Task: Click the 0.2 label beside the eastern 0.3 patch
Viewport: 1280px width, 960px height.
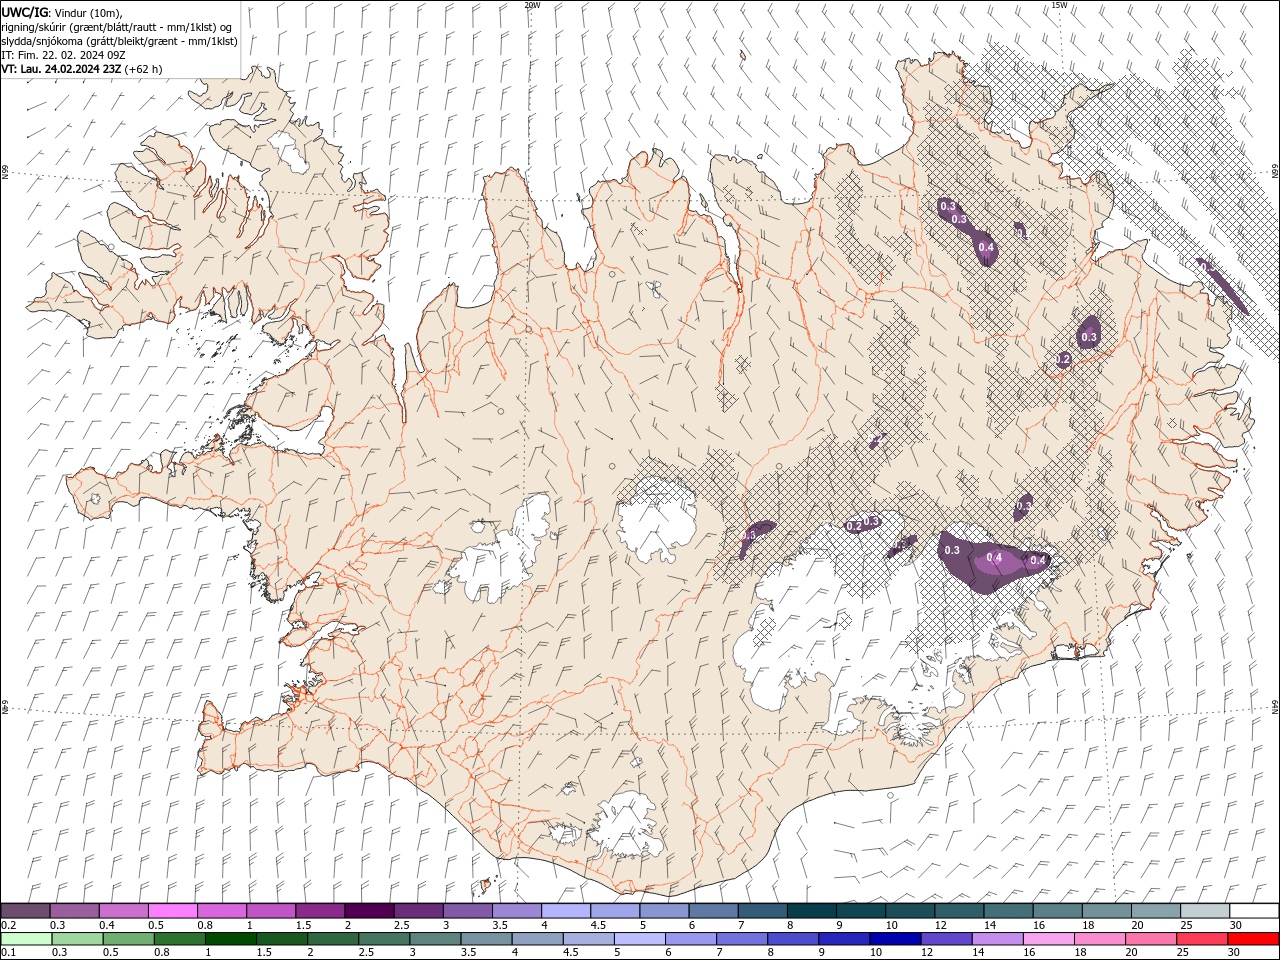Action: pos(1063,359)
